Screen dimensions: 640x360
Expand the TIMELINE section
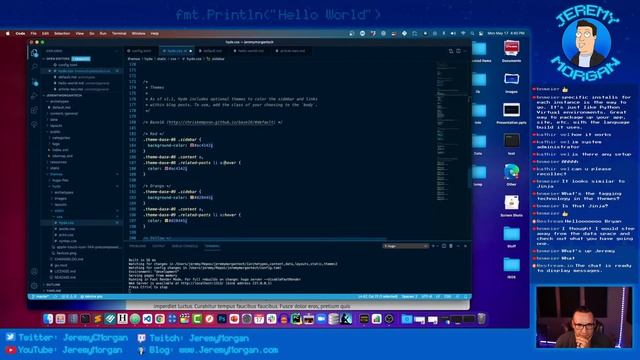click(53, 291)
